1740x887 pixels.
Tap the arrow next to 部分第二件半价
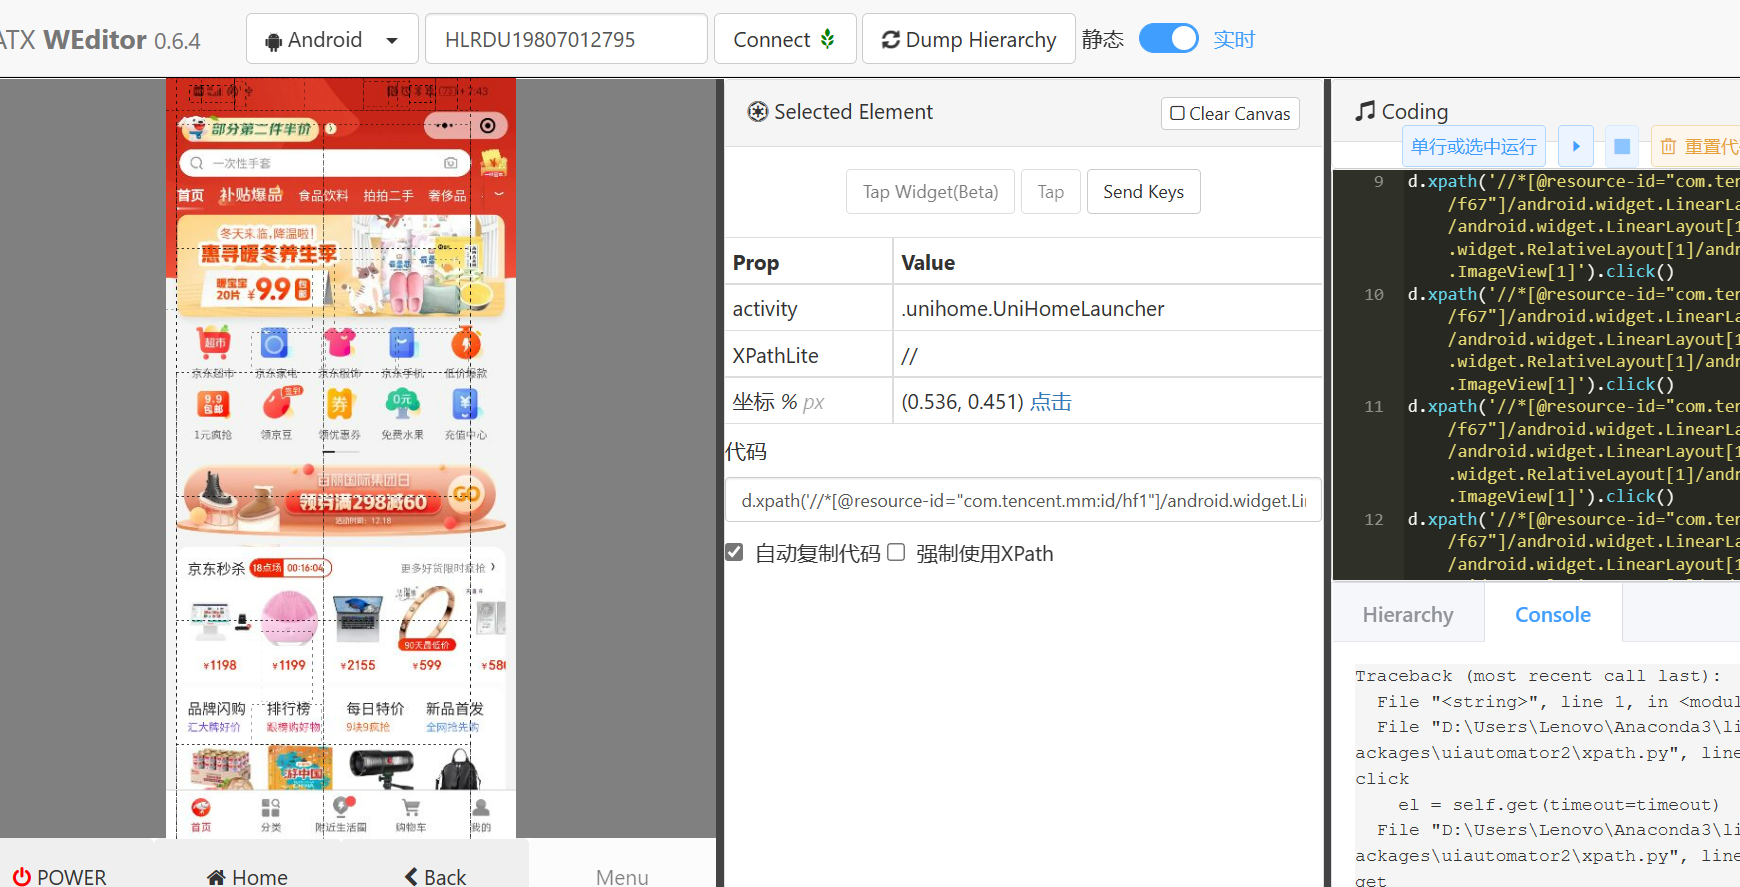click(331, 128)
